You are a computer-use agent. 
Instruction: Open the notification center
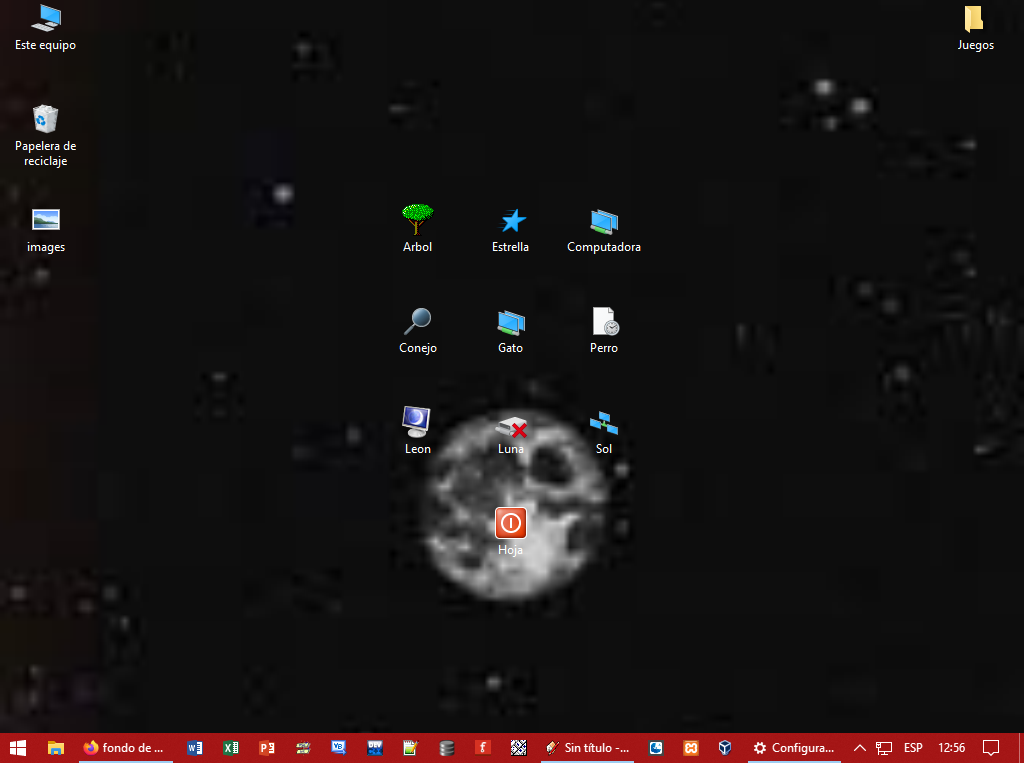coord(991,747)
